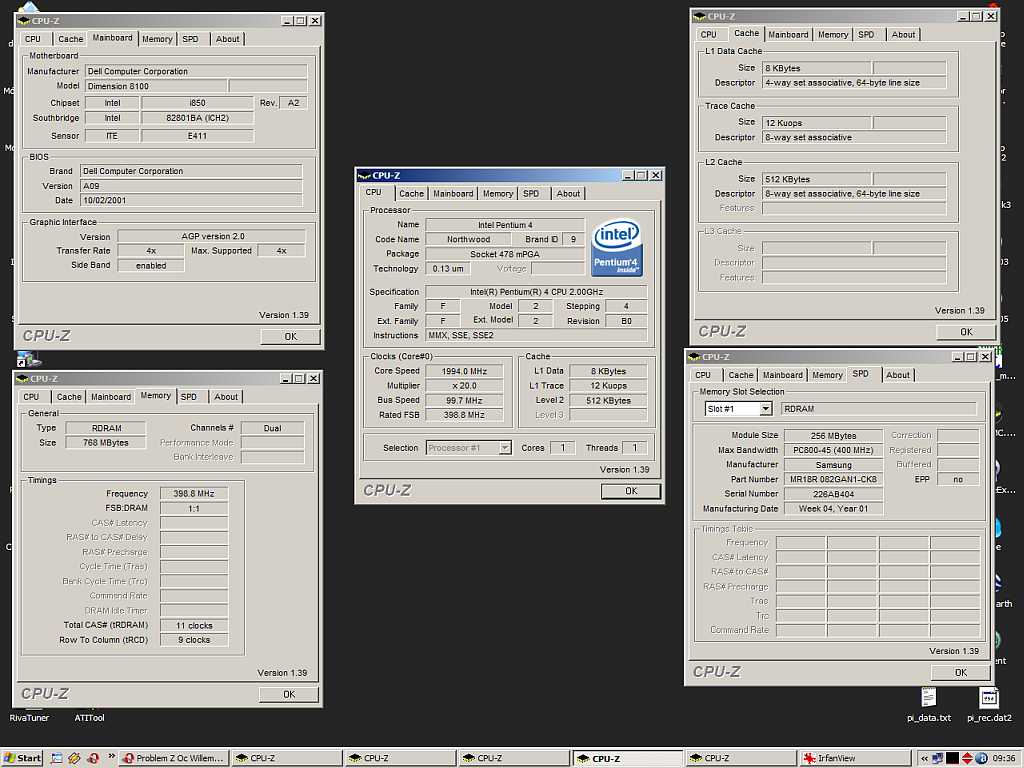Click the 12 Kuops Trace Cache size field
Screen dimensions: 1024x768
(816, 123)
